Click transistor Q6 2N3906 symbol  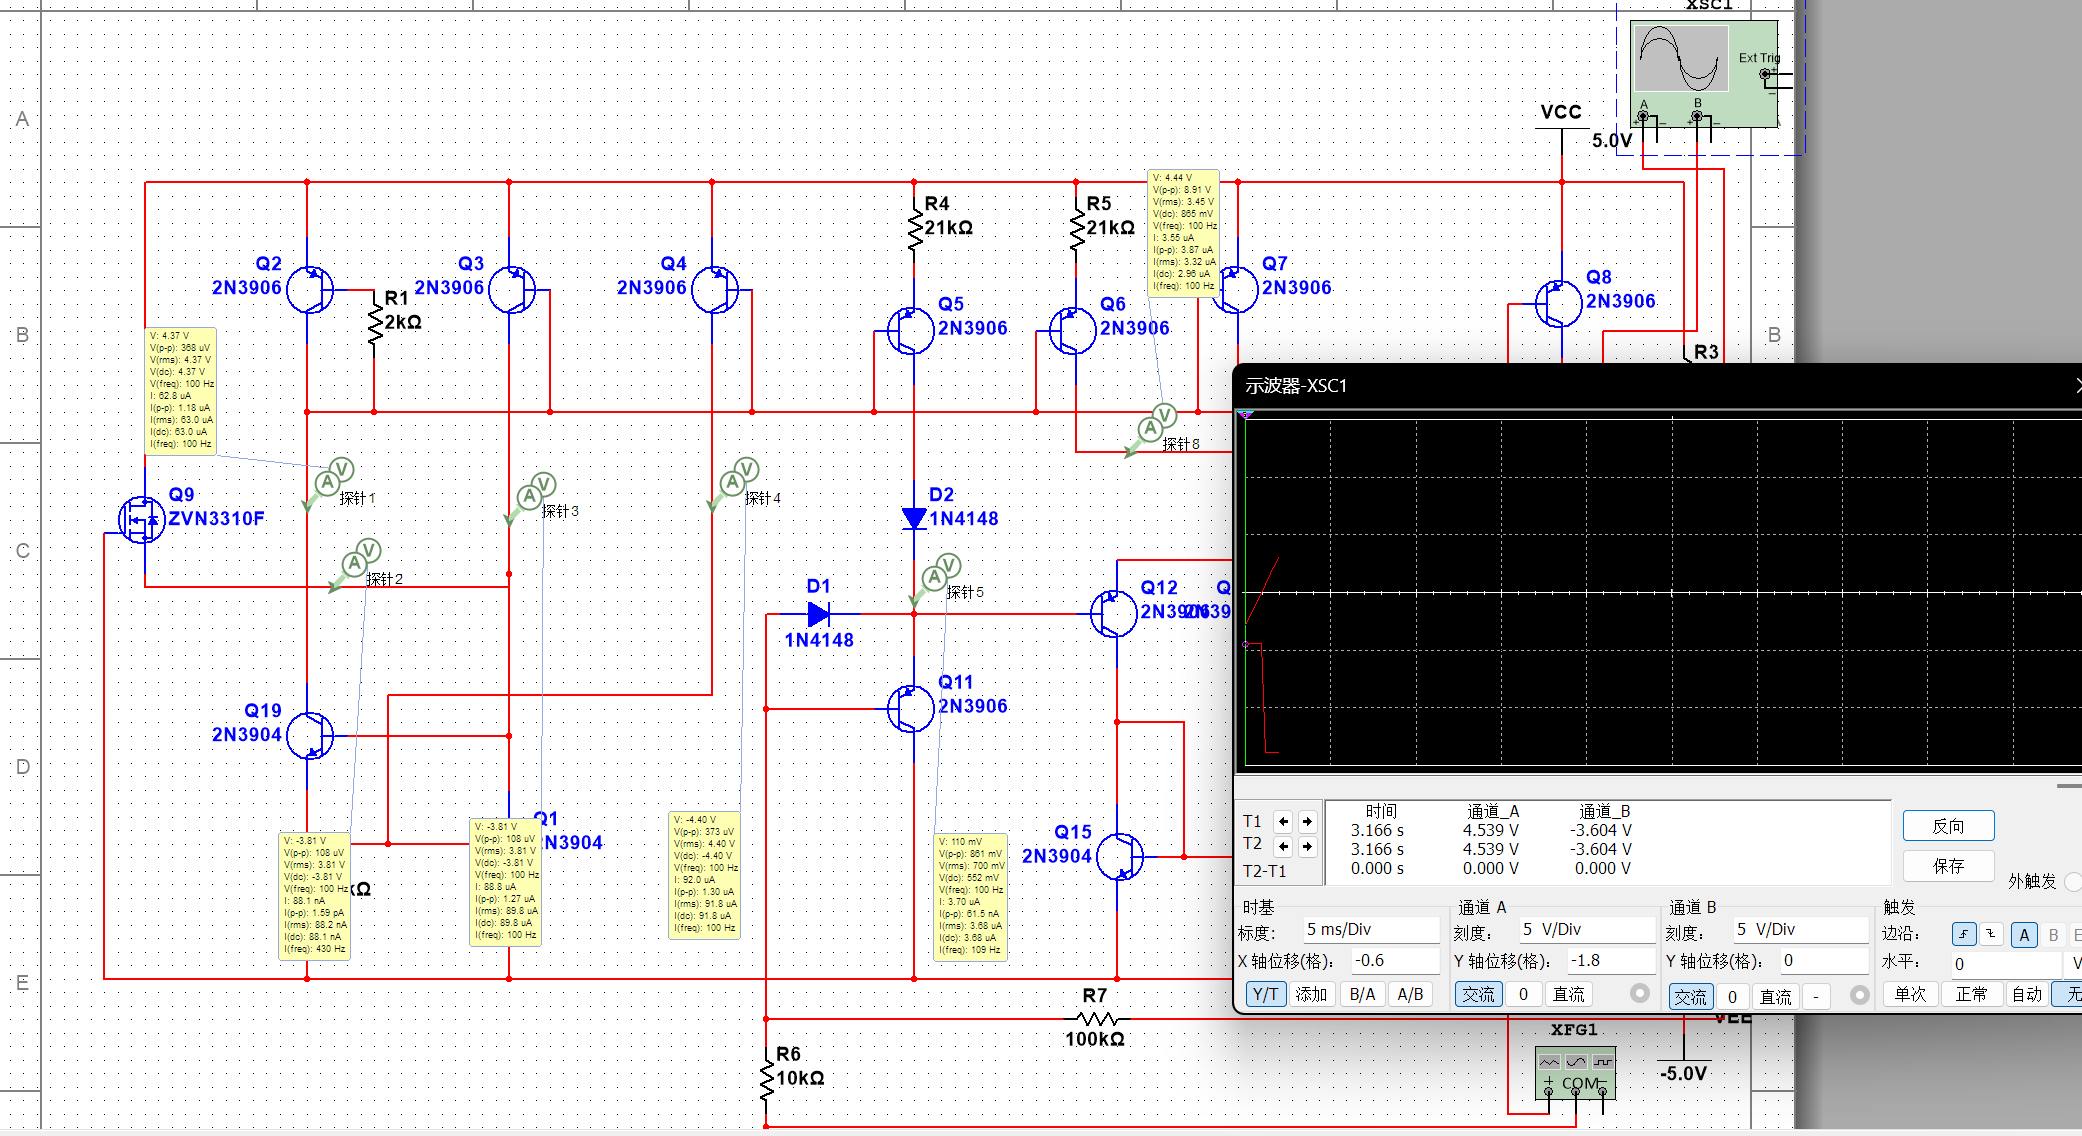(x=1073, y=331)
